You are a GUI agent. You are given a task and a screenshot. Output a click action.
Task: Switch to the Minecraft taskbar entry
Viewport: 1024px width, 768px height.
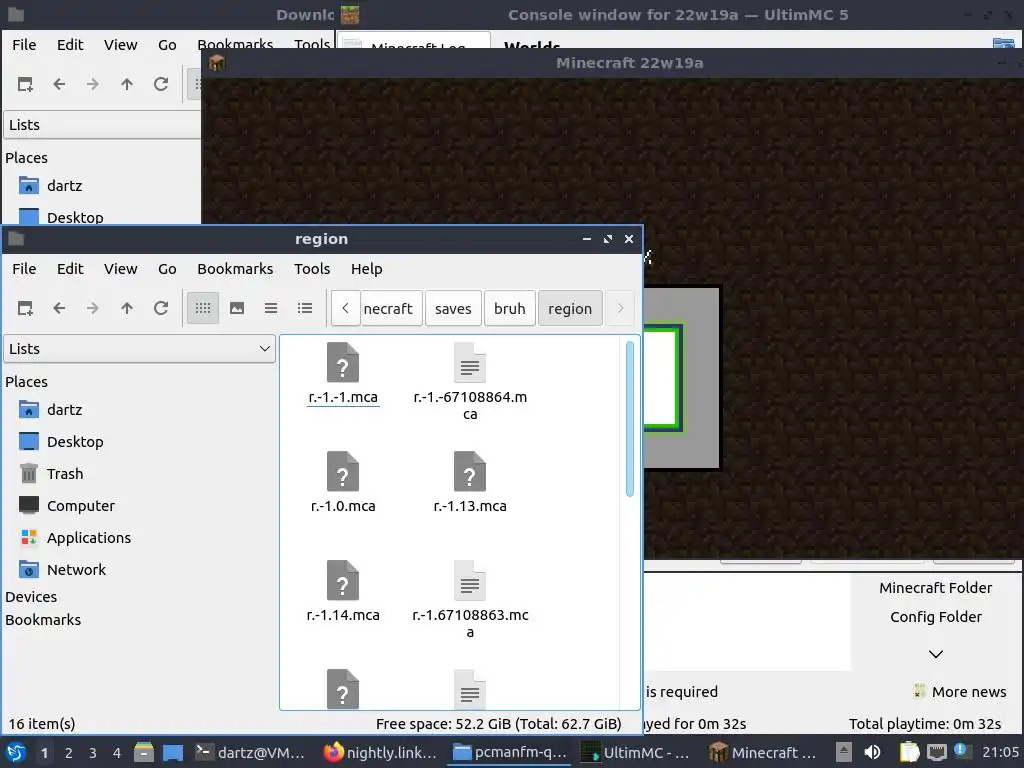click(763, 752)
